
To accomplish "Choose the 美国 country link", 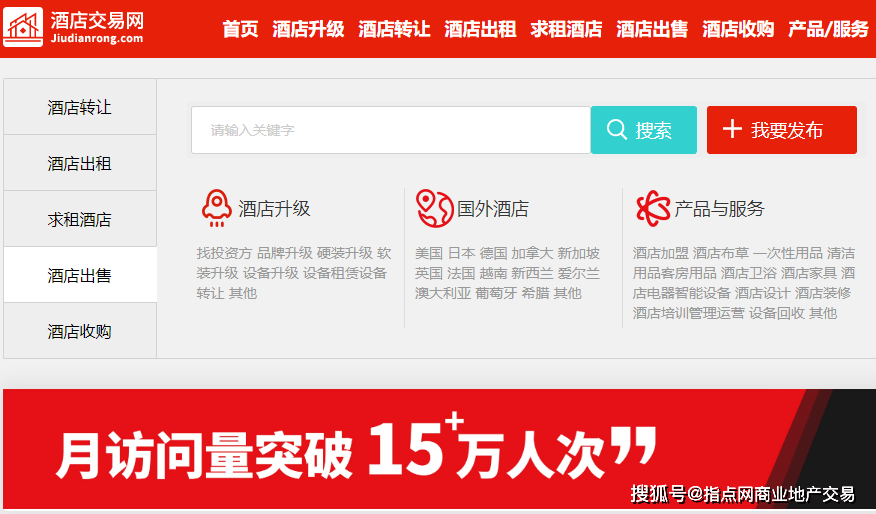I will tap(429, 253).
